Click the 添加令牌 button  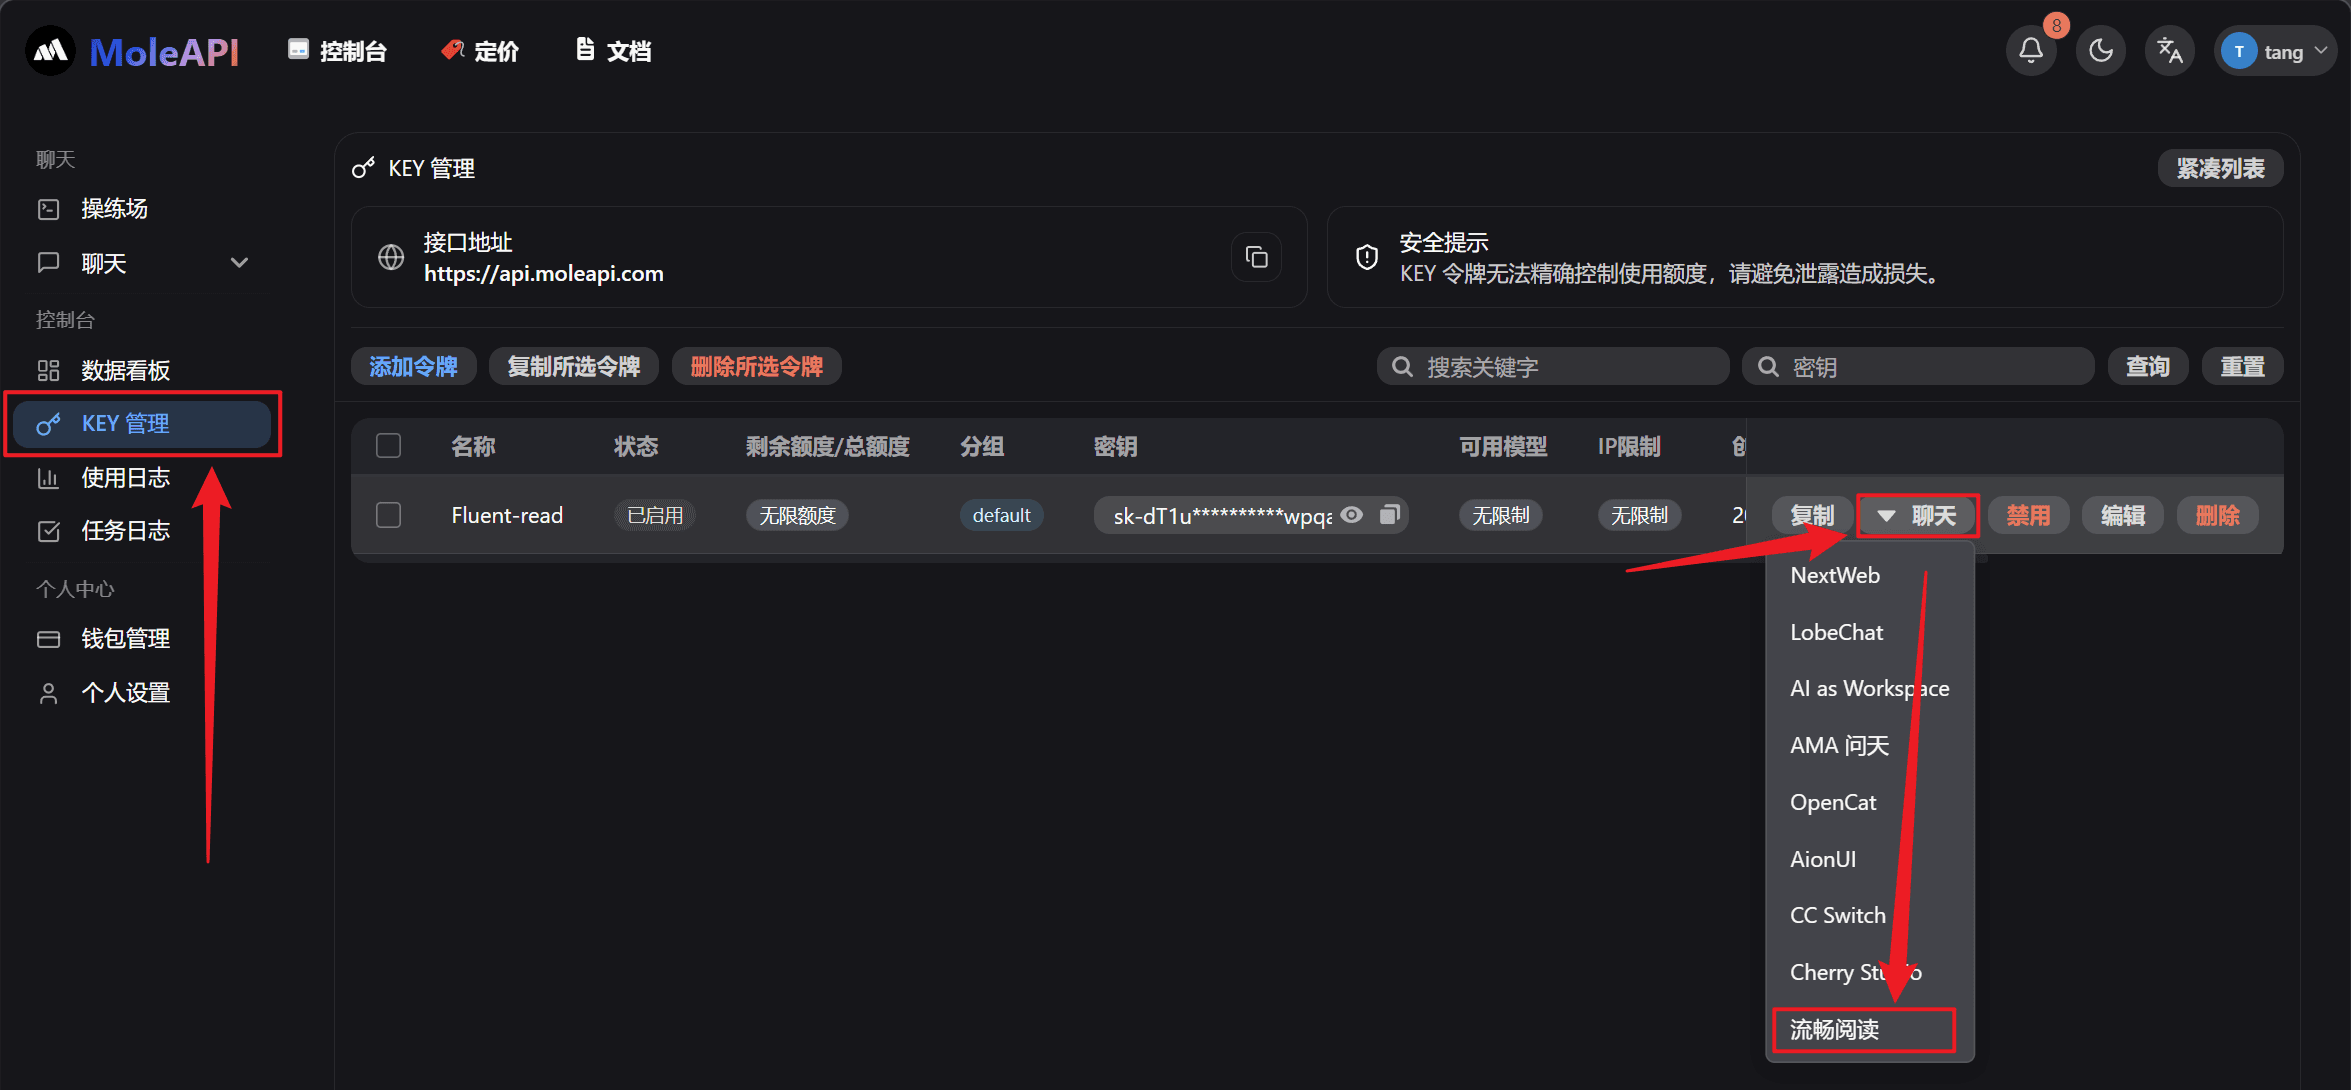(x=413, y=366)
